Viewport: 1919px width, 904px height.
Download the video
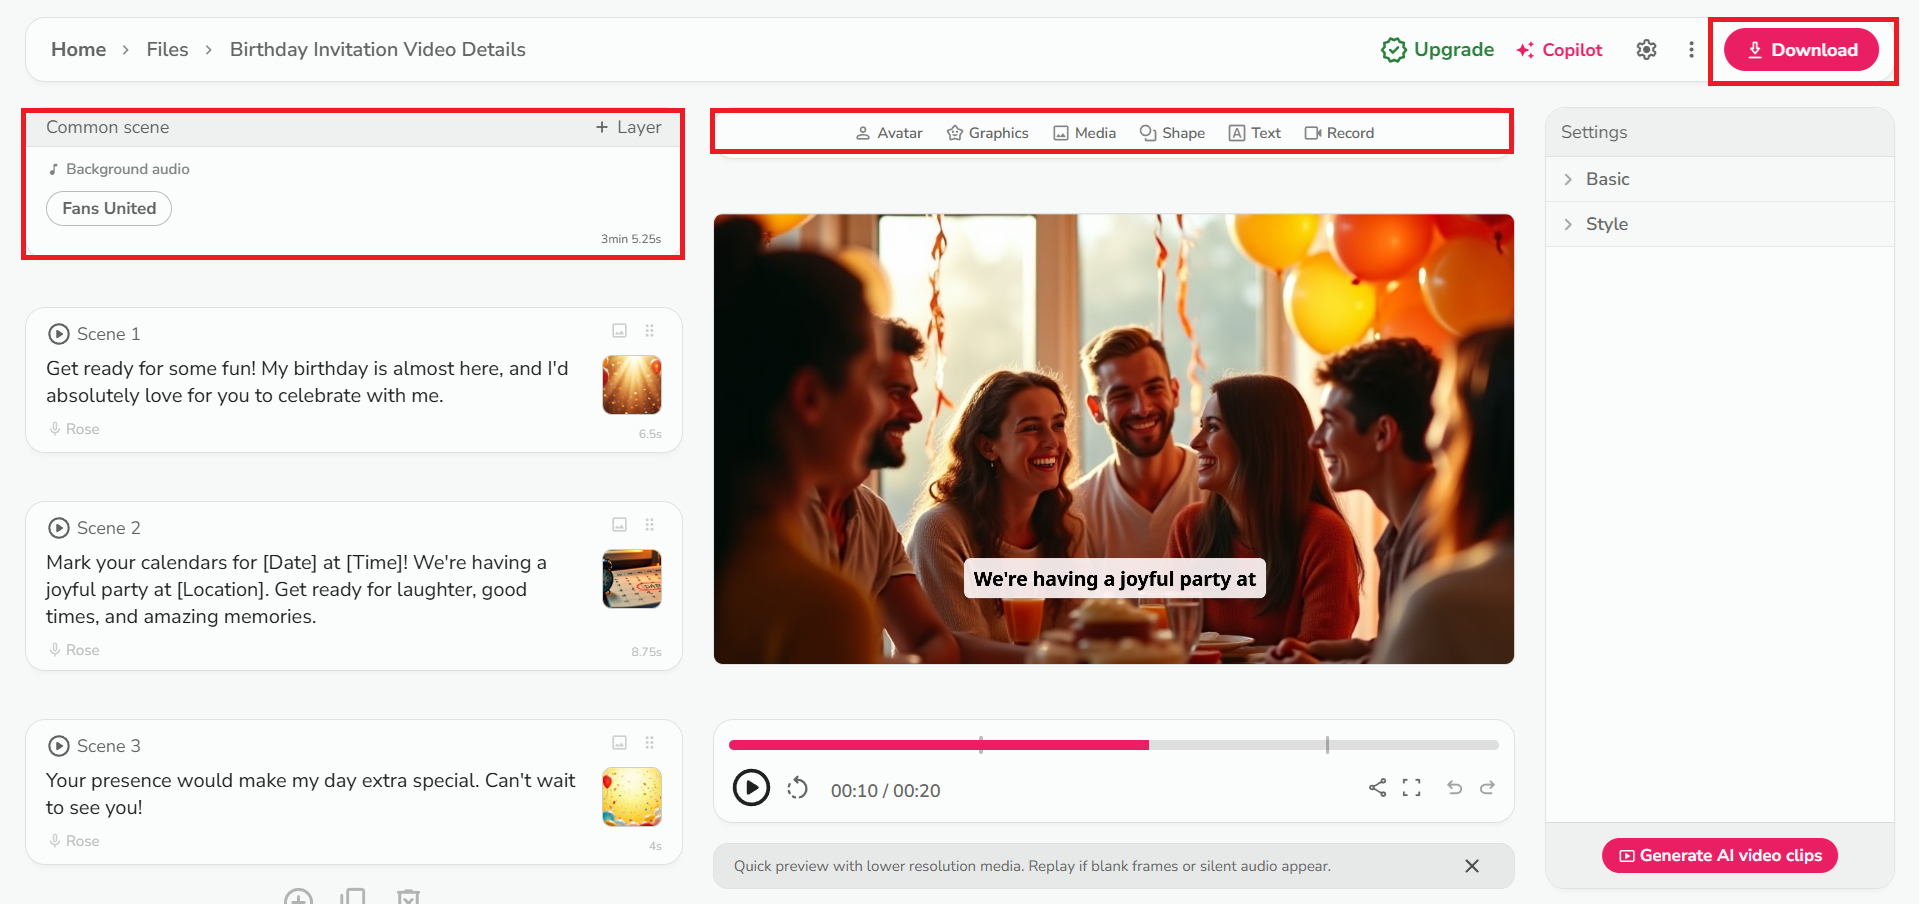pyautogui.click(x=1802, y=50)
